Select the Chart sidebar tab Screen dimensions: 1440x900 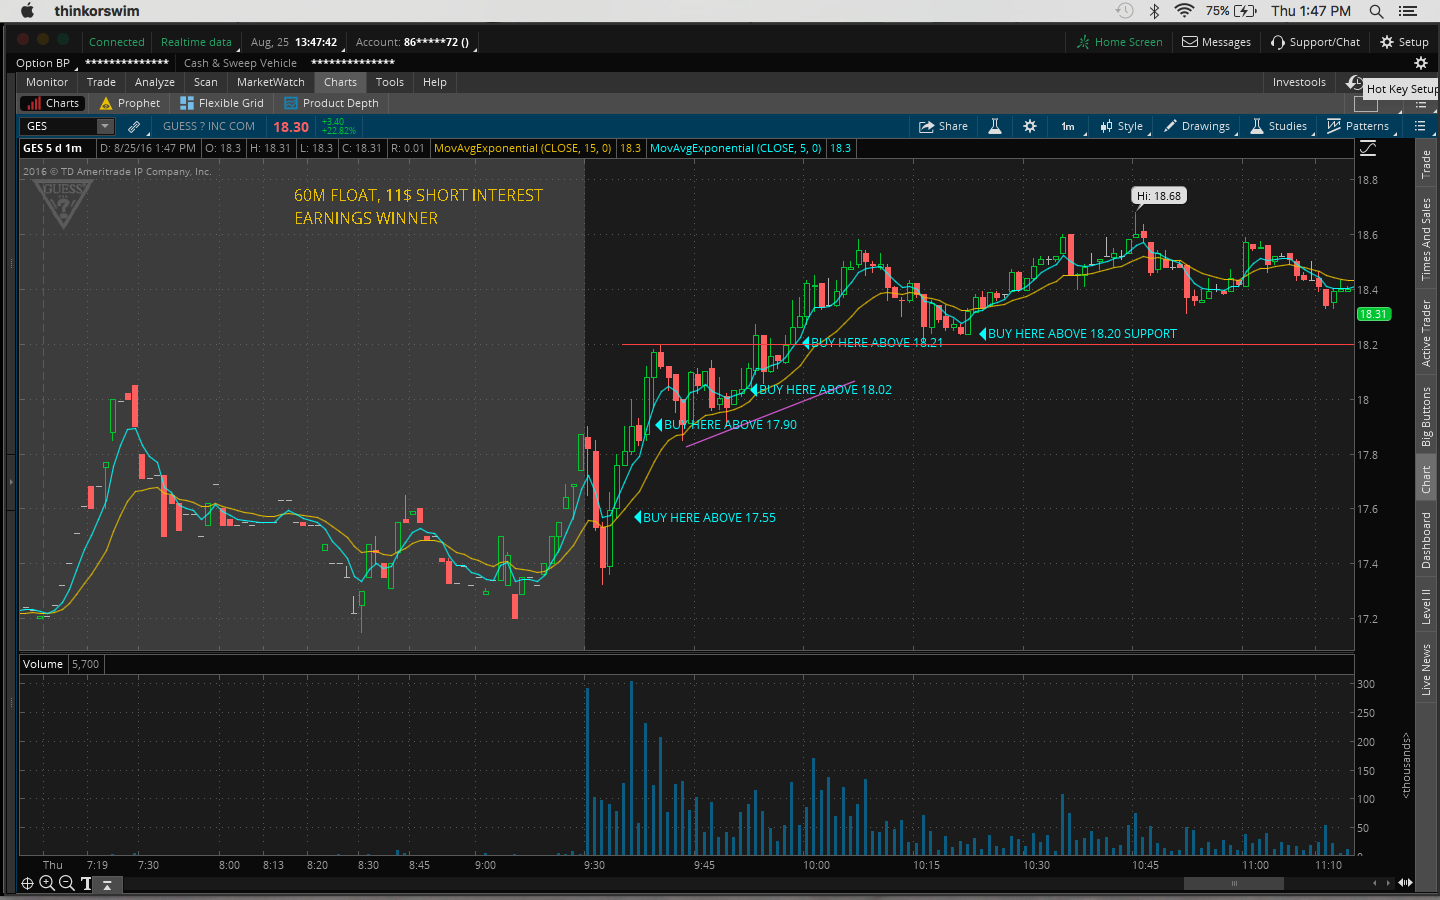tap(1426, 480)
